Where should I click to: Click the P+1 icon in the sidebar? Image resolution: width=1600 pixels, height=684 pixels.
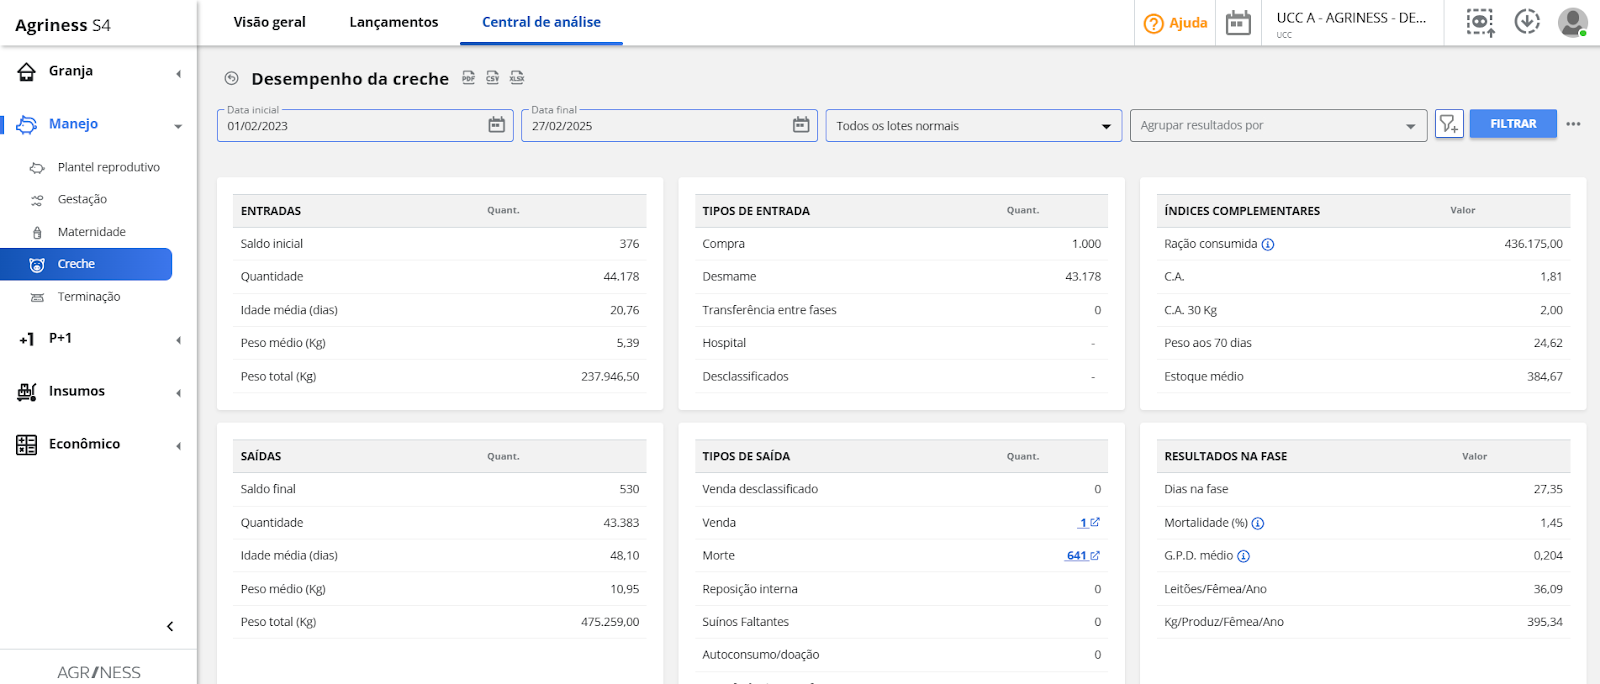(x=27, y=339)
